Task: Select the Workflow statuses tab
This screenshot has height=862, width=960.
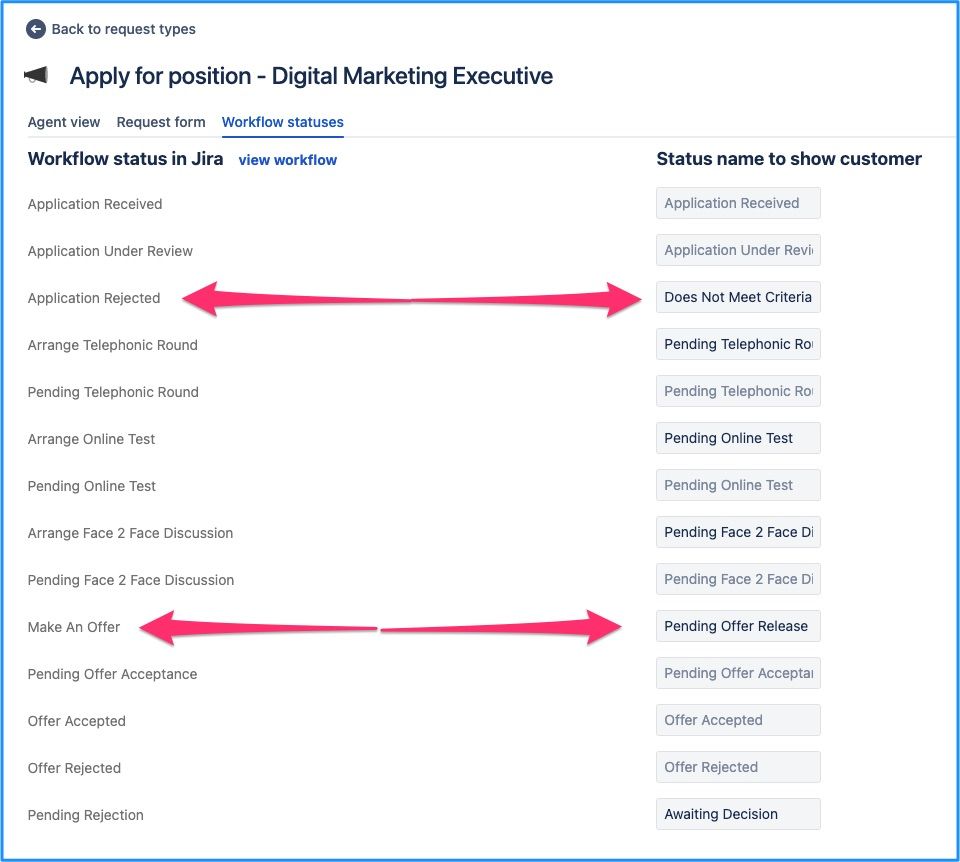Action: 283,122
